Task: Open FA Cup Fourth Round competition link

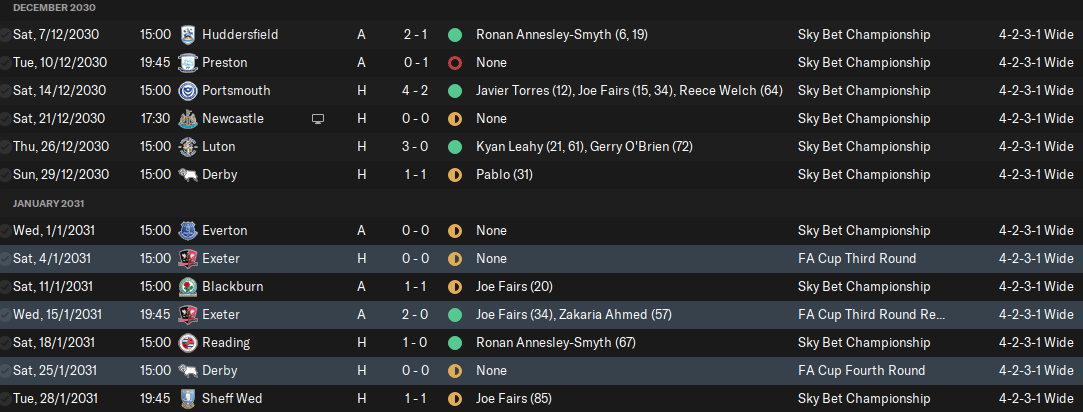Action: pos(861,371)
